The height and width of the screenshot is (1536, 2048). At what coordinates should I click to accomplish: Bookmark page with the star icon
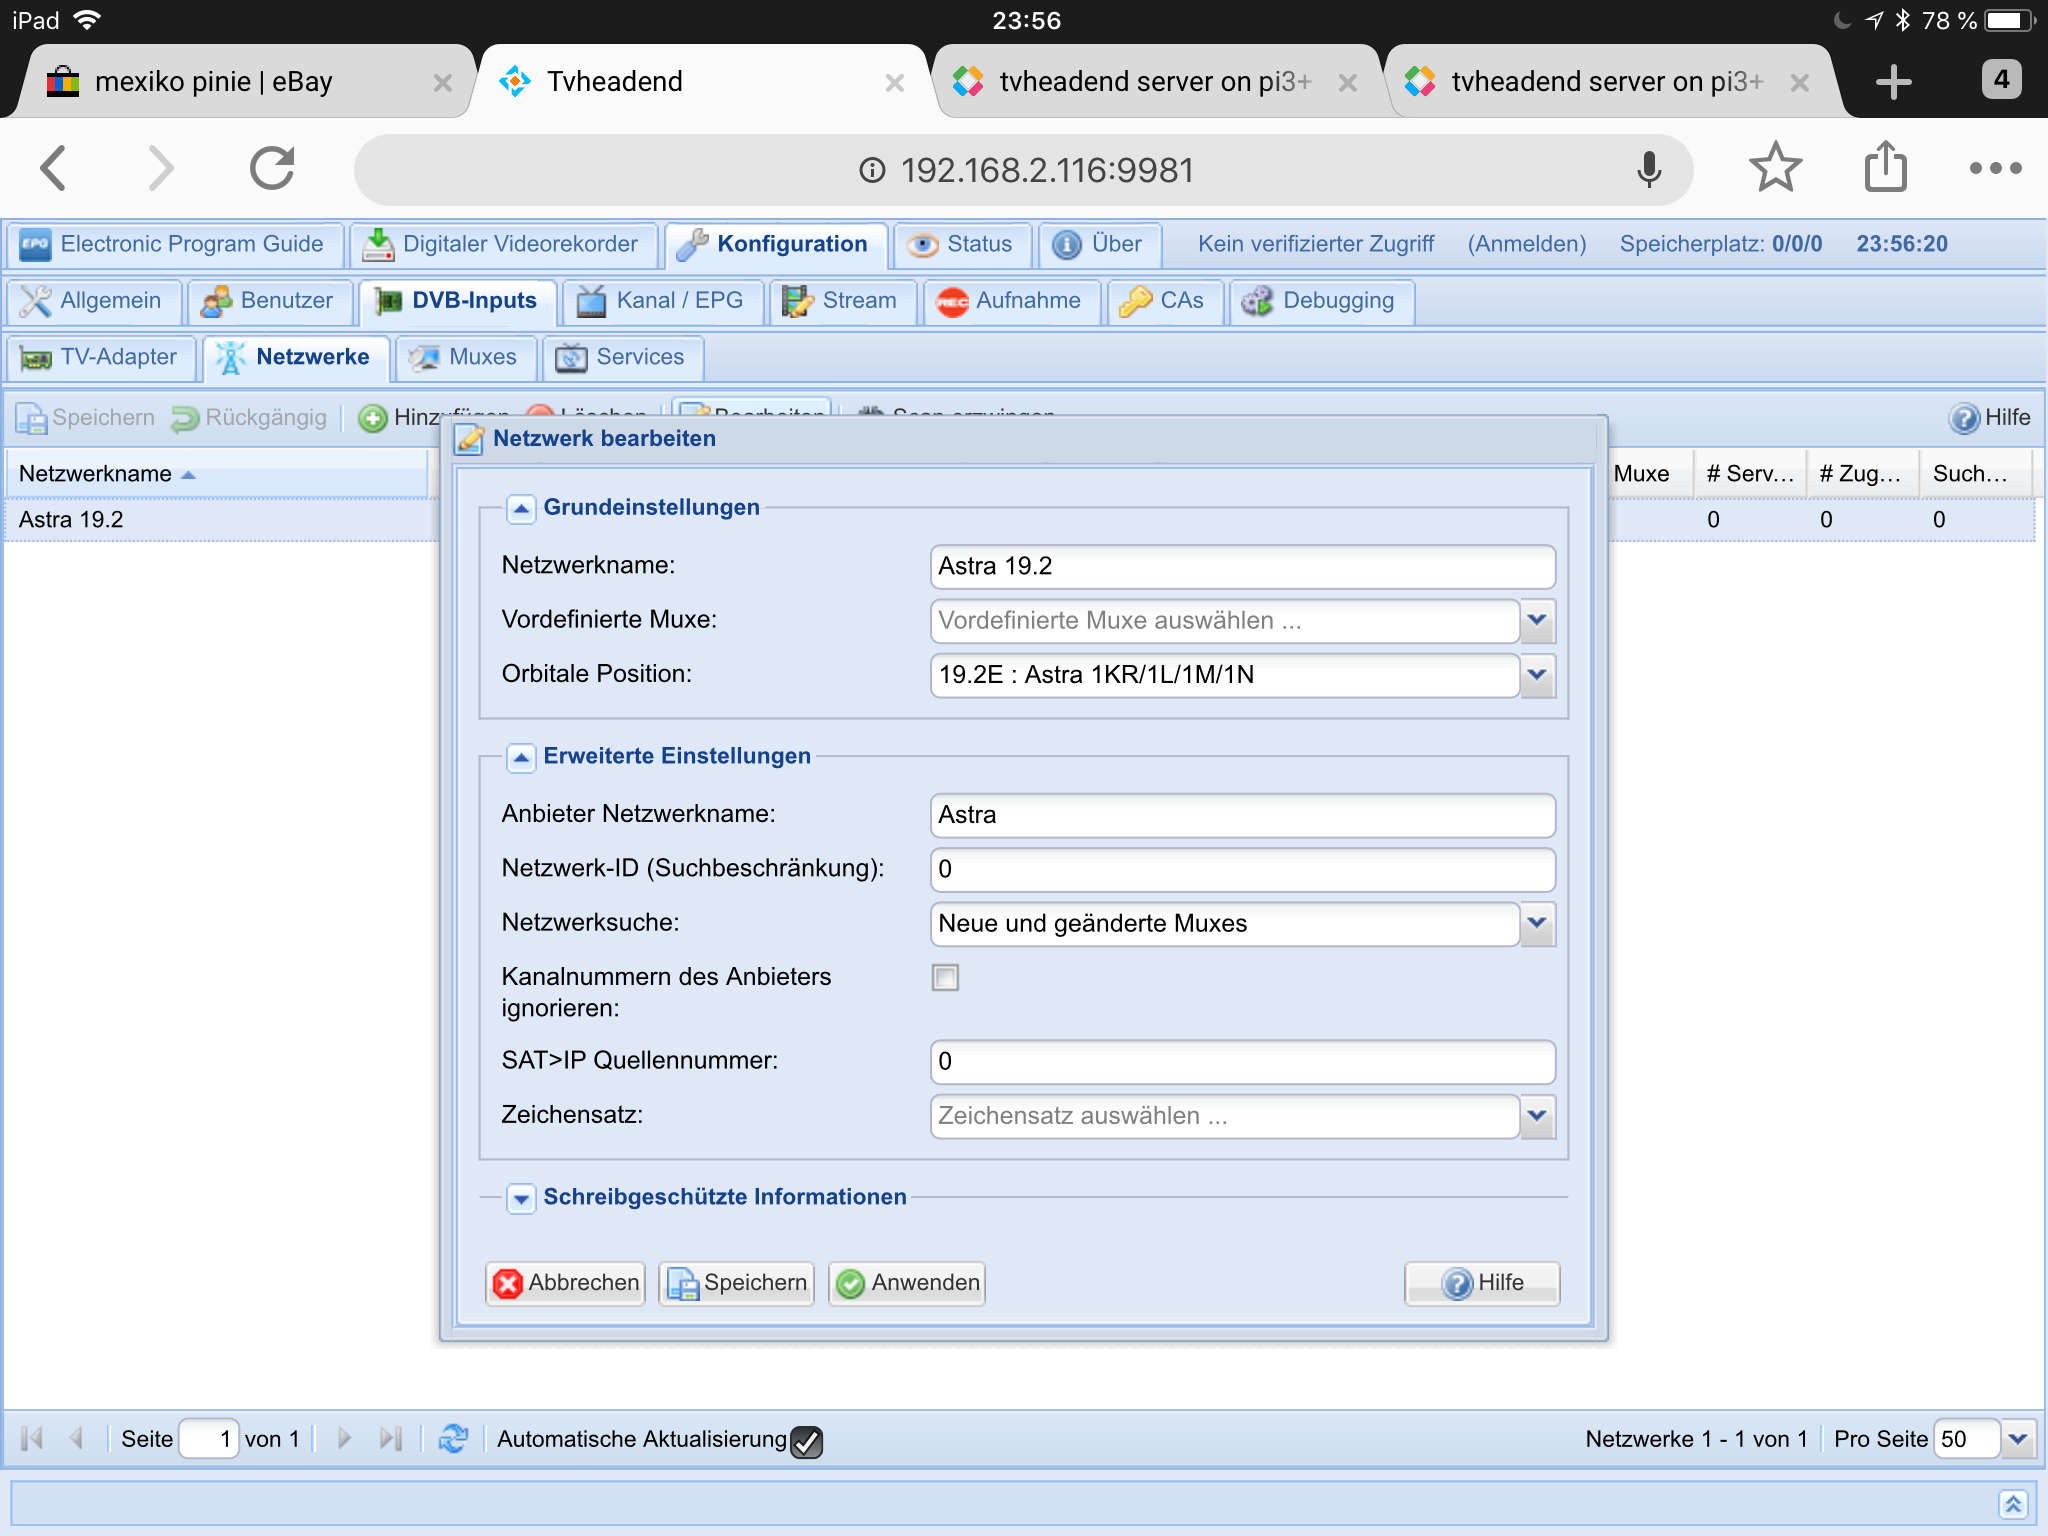[x=1775, y=168]
